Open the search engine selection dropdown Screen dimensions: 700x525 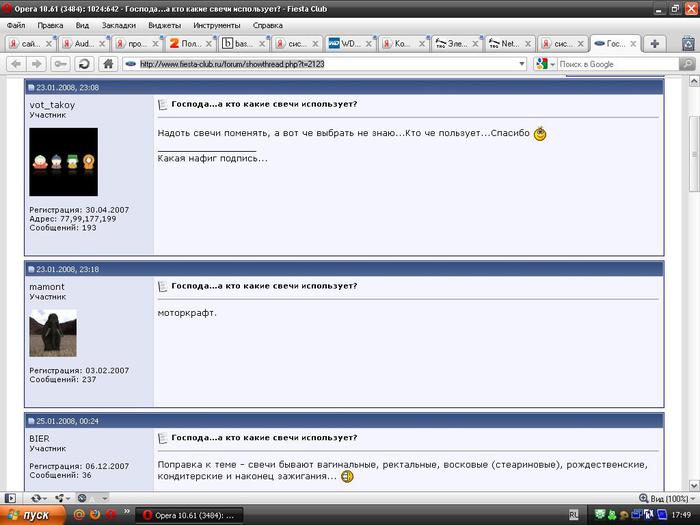552,65
